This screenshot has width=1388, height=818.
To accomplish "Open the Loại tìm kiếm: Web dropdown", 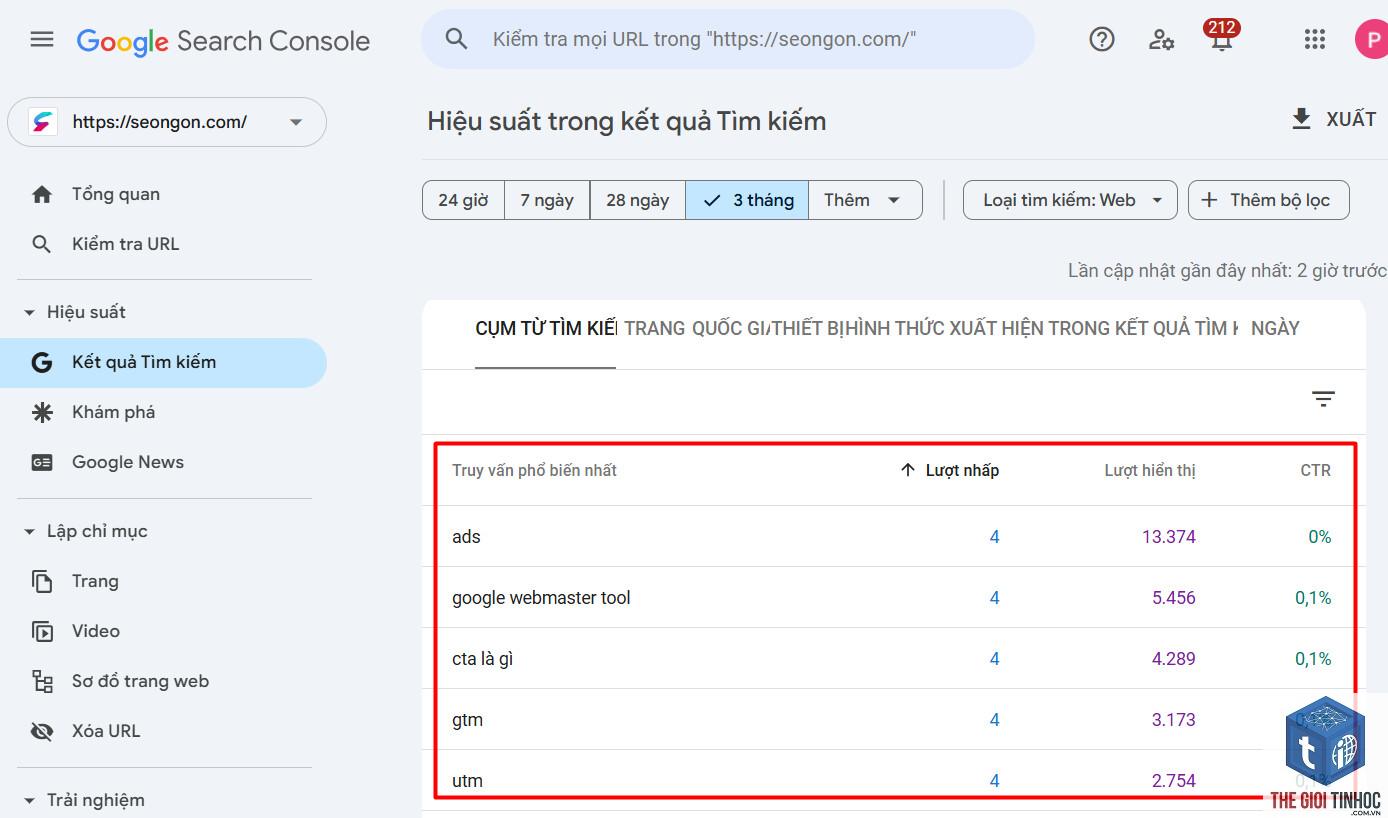I will 1070,200.
